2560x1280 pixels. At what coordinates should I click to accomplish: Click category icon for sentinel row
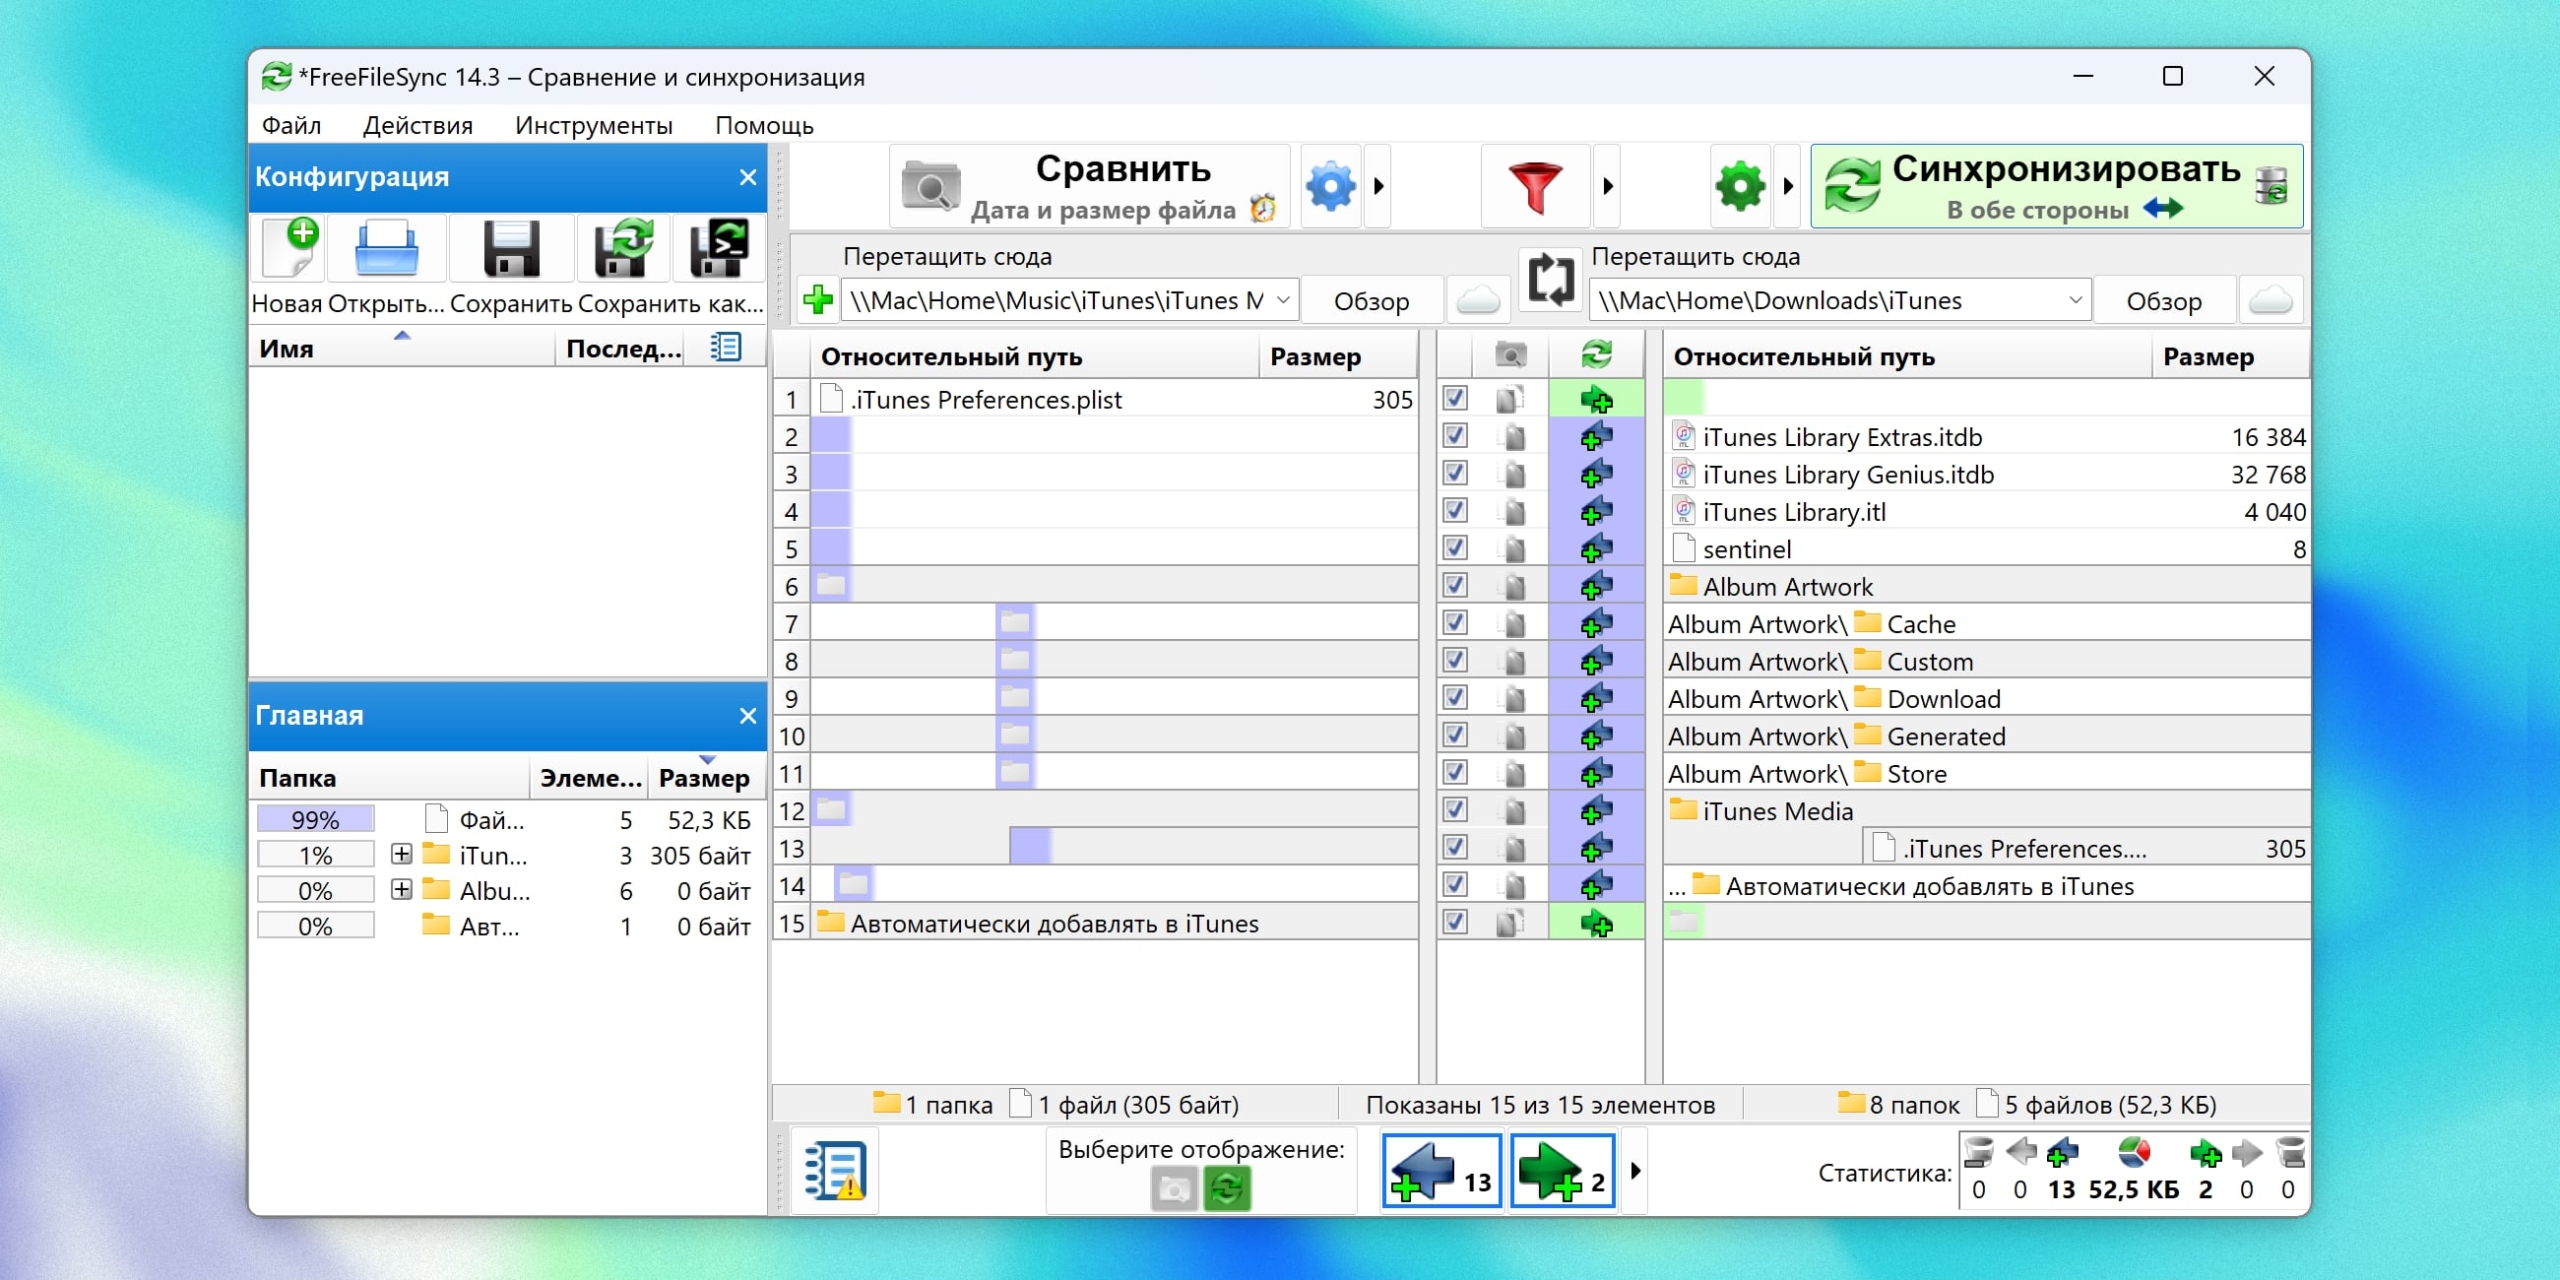pyautogui.click(x=1514, y=549)
